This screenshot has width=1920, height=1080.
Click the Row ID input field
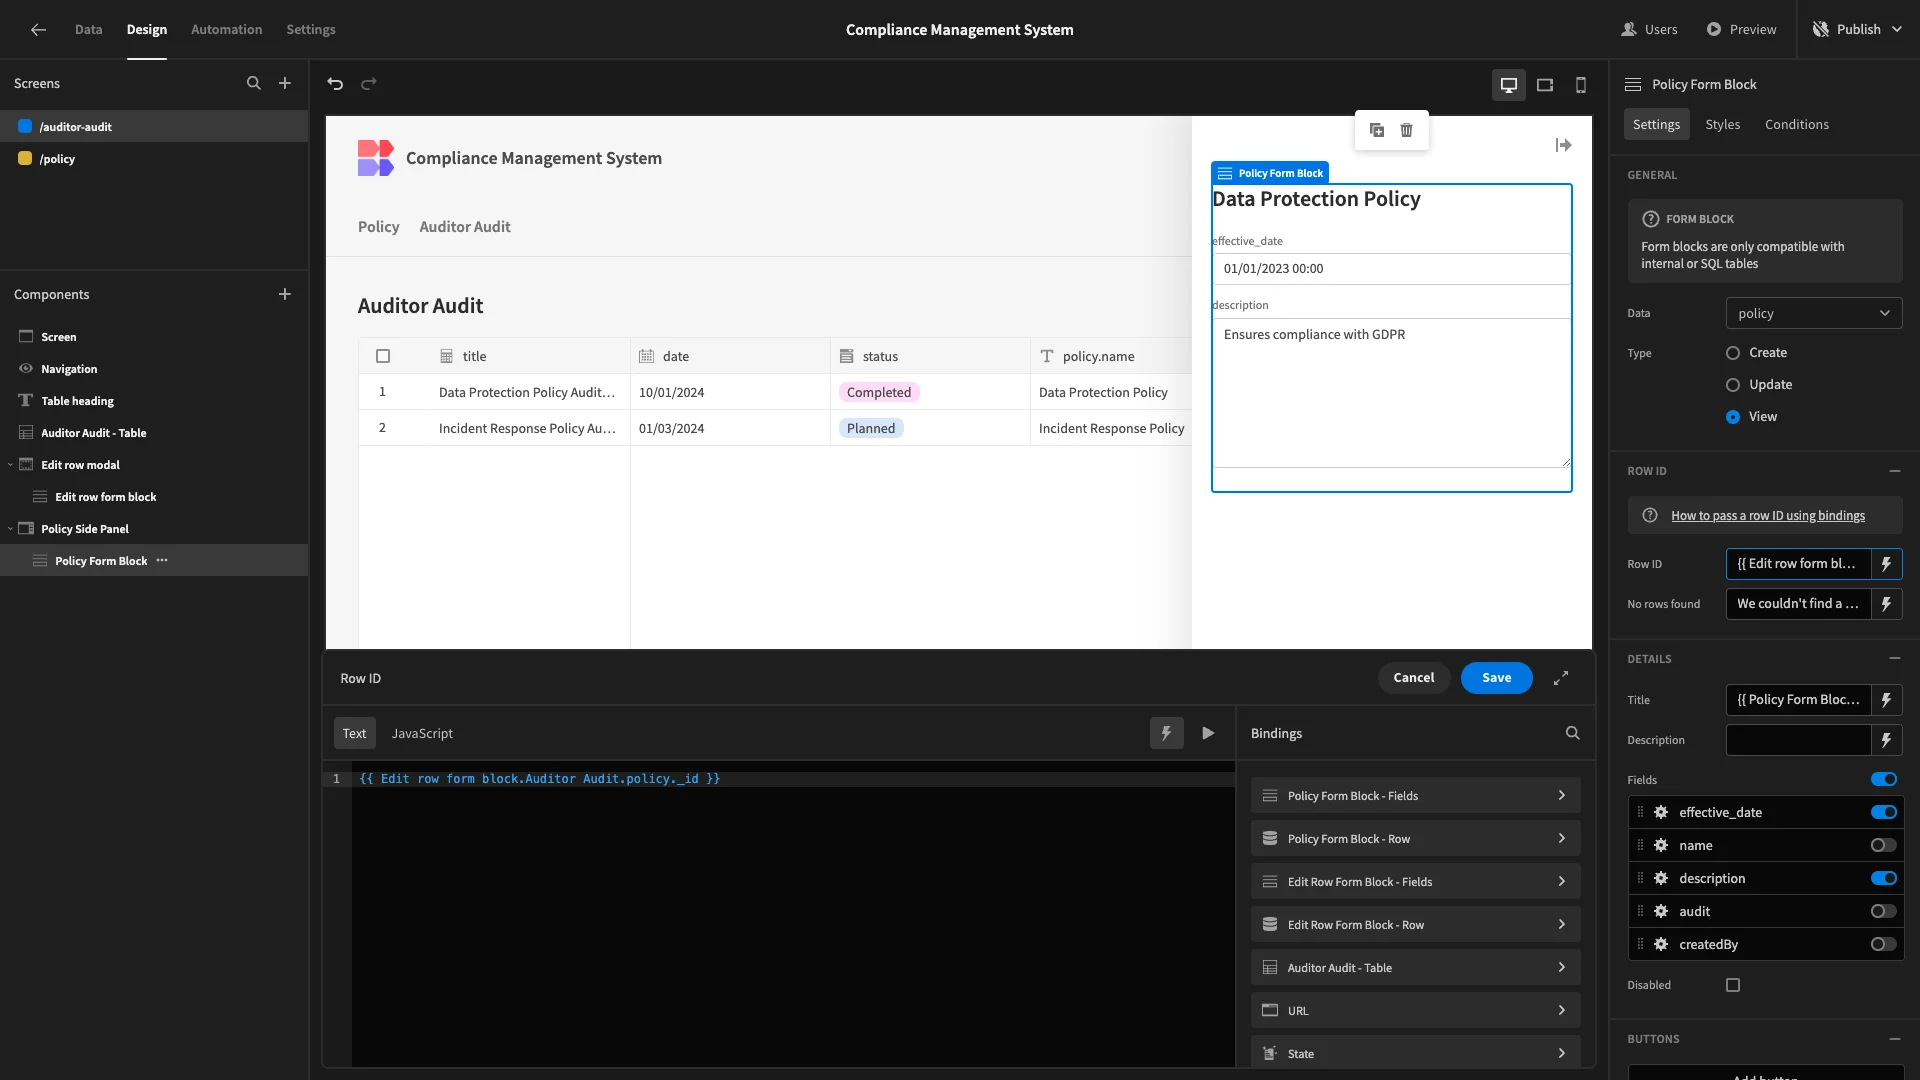pos(1798,564)
